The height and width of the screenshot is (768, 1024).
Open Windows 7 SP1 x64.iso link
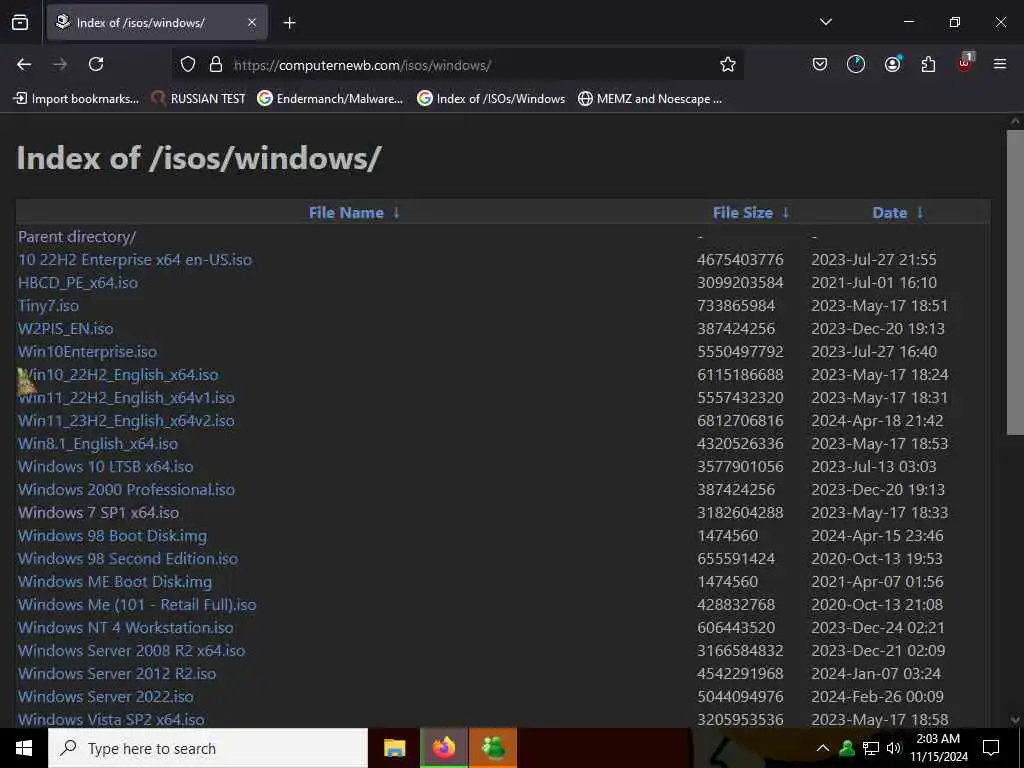click(99, 513)
